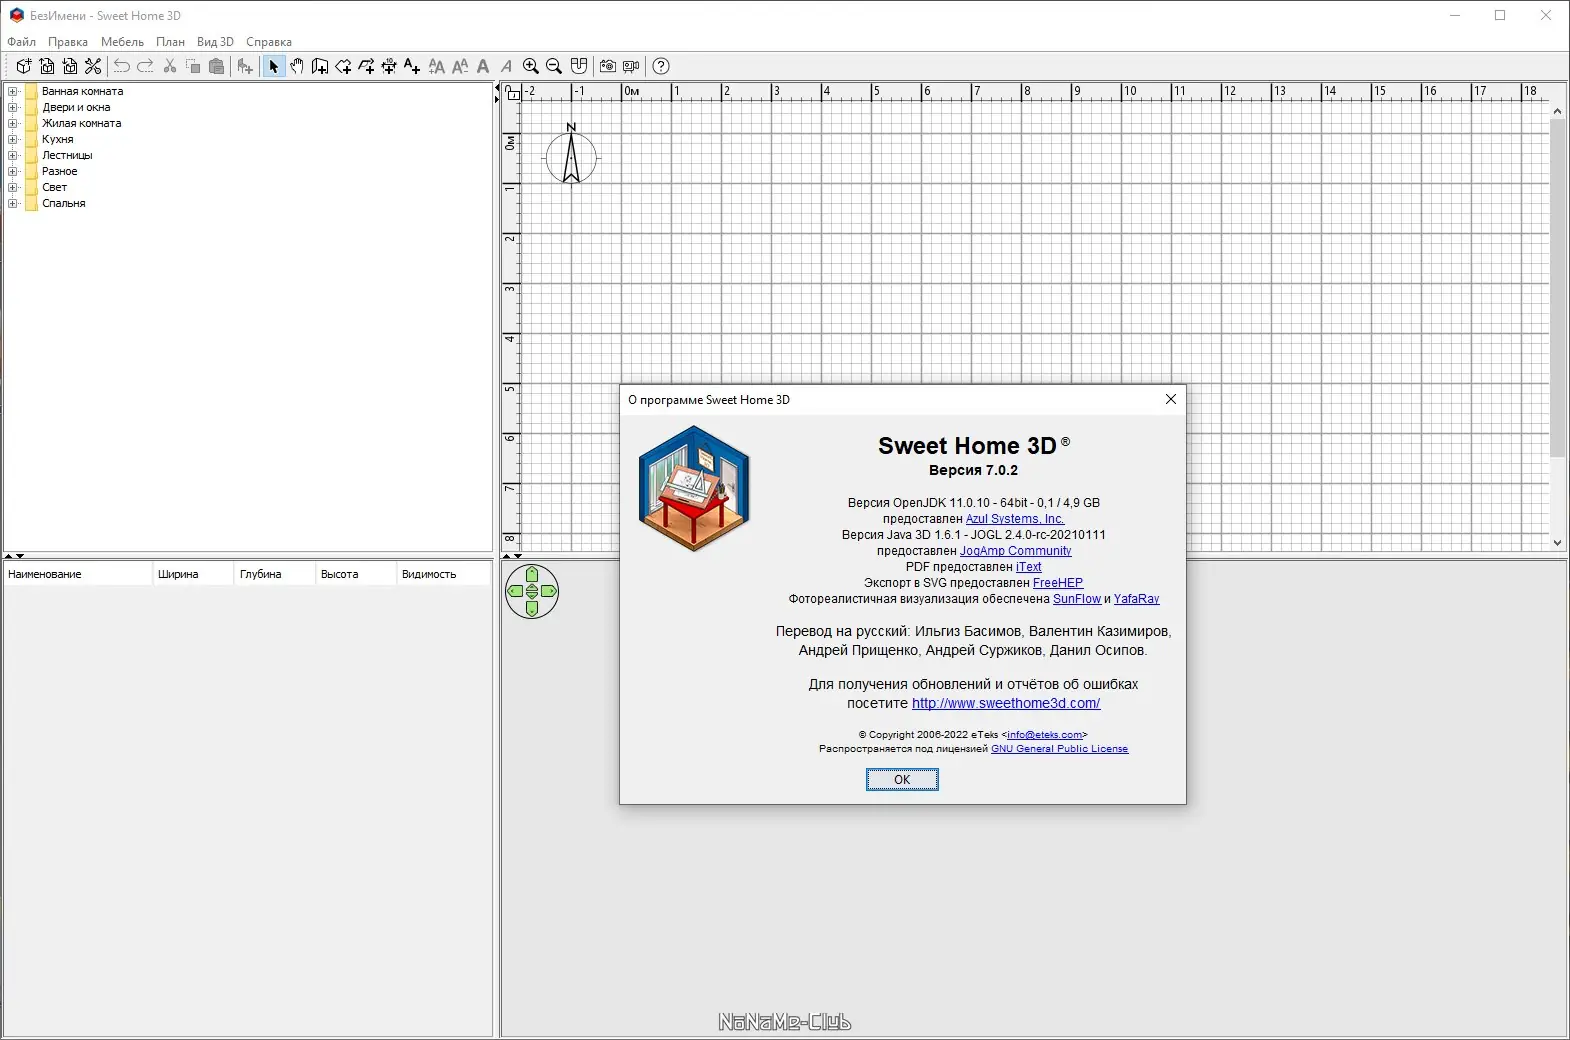1570x1040 pixels.
Task: Click the 3D view move backward arrow
Action: pos(532,608)
